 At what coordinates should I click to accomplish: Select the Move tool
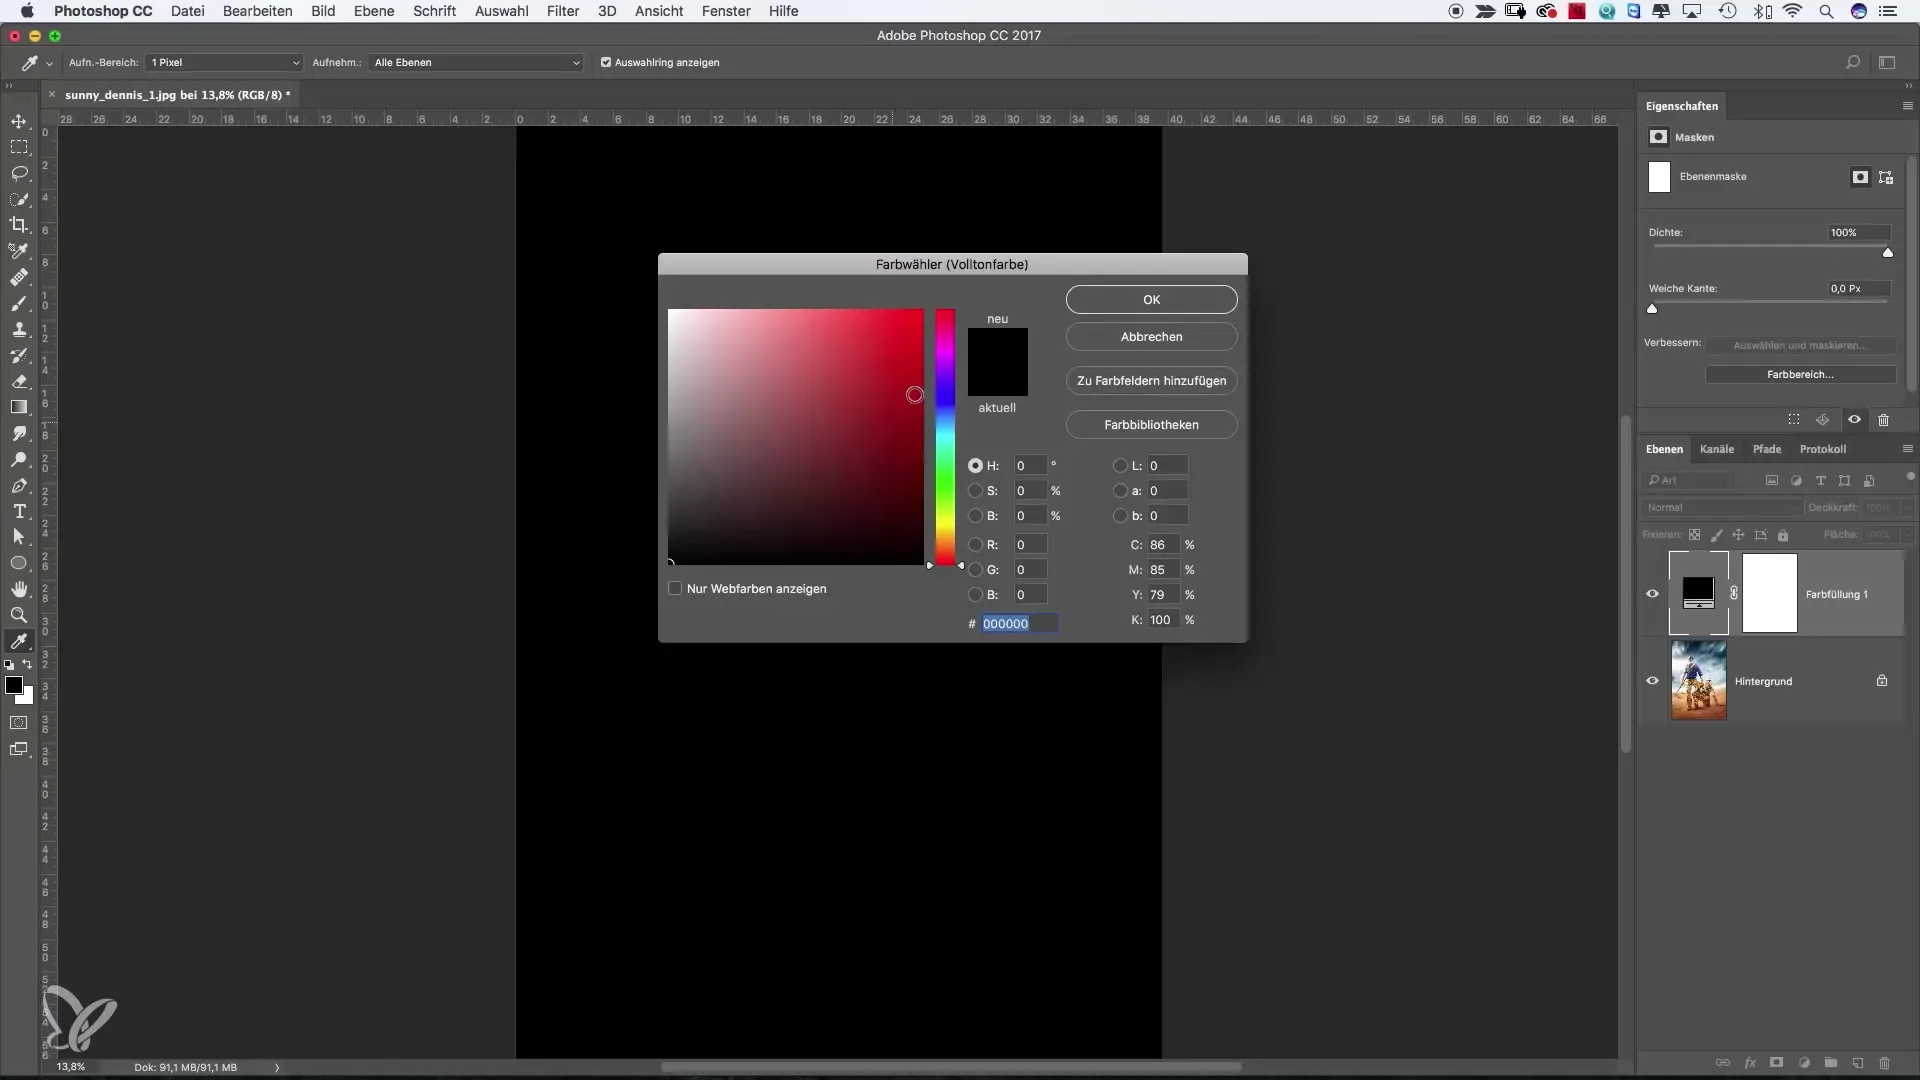point(19,121)
